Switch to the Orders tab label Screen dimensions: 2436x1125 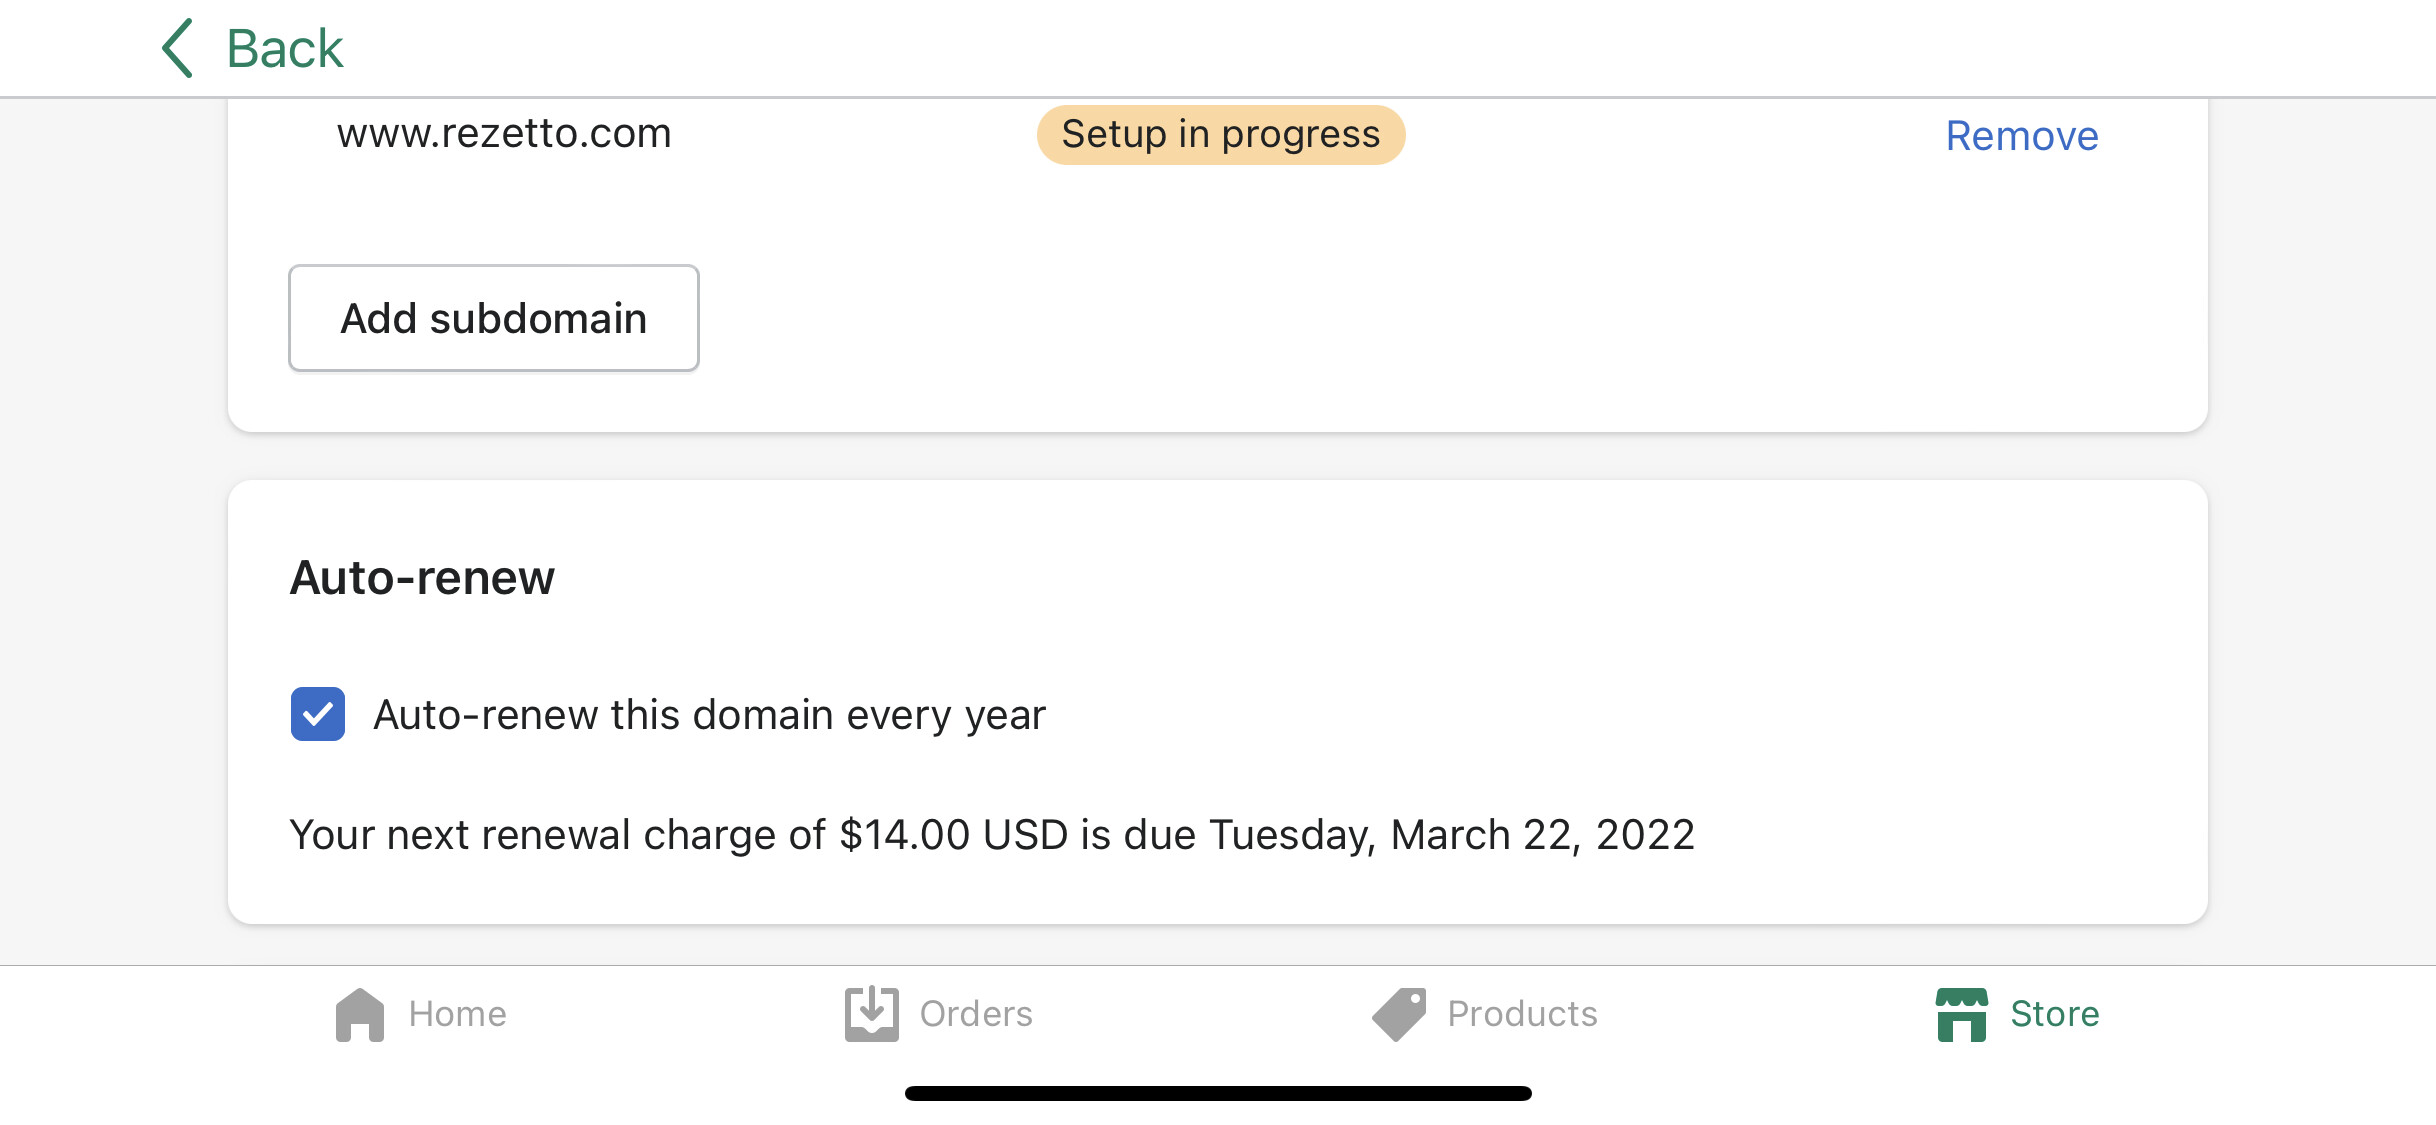pos(976,1014)
